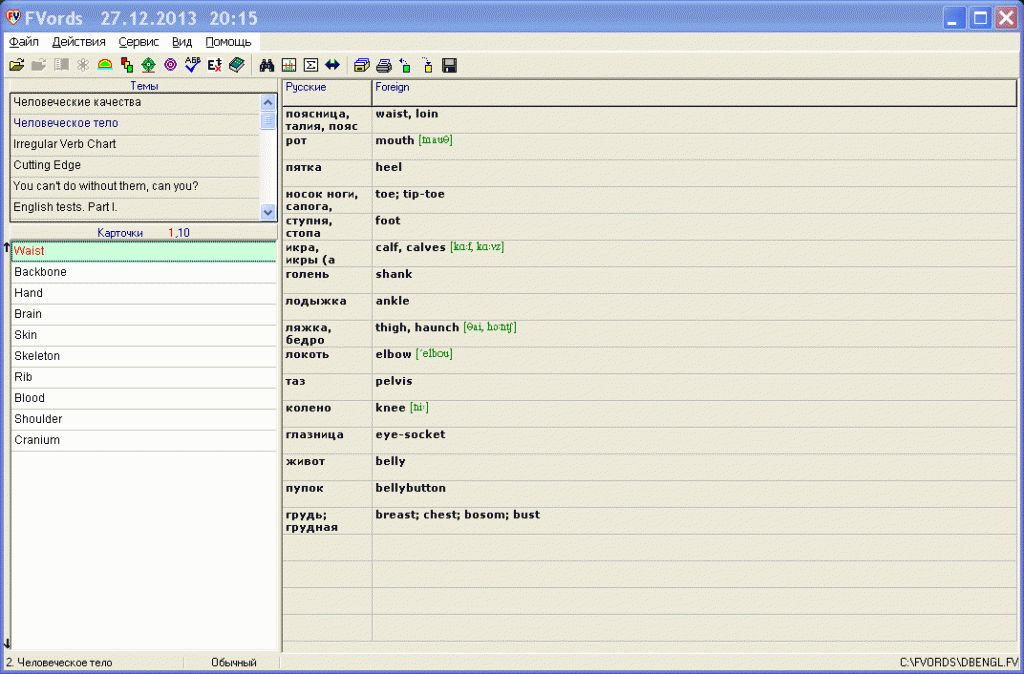Click the ABC spell check icon
The width and height of the screenshot is (1024, 674).
(x=192, y=65)
